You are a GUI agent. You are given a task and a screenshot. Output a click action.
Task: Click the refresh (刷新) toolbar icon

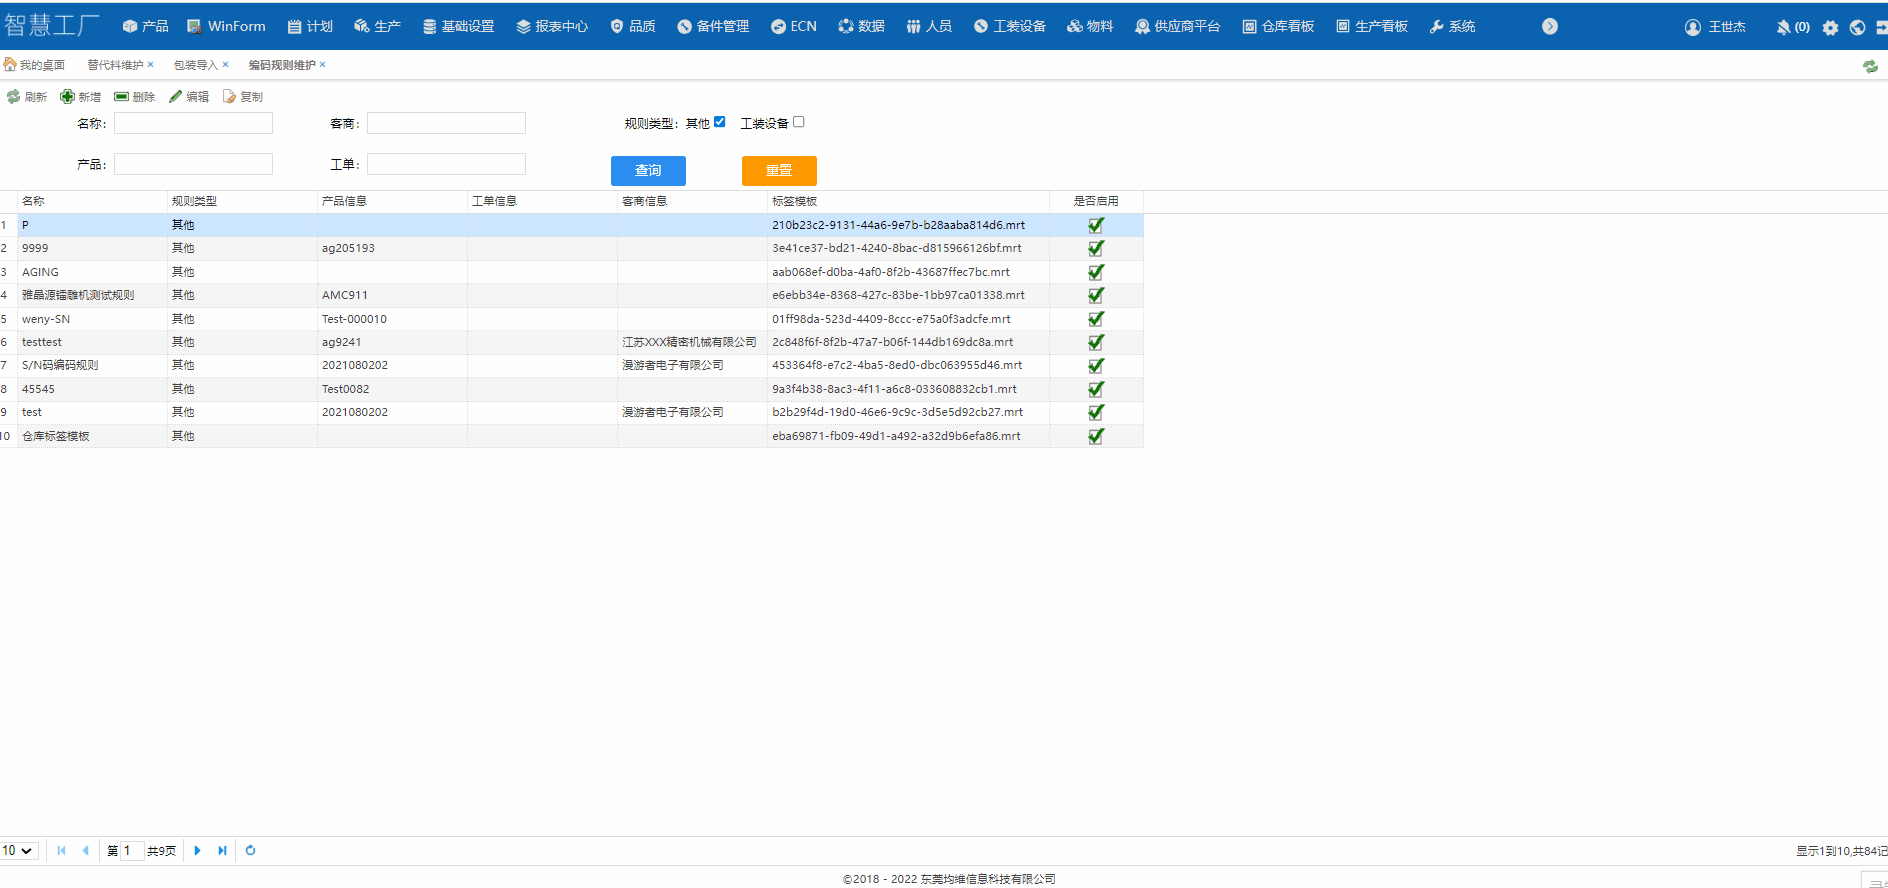click(x=14, y=97)
